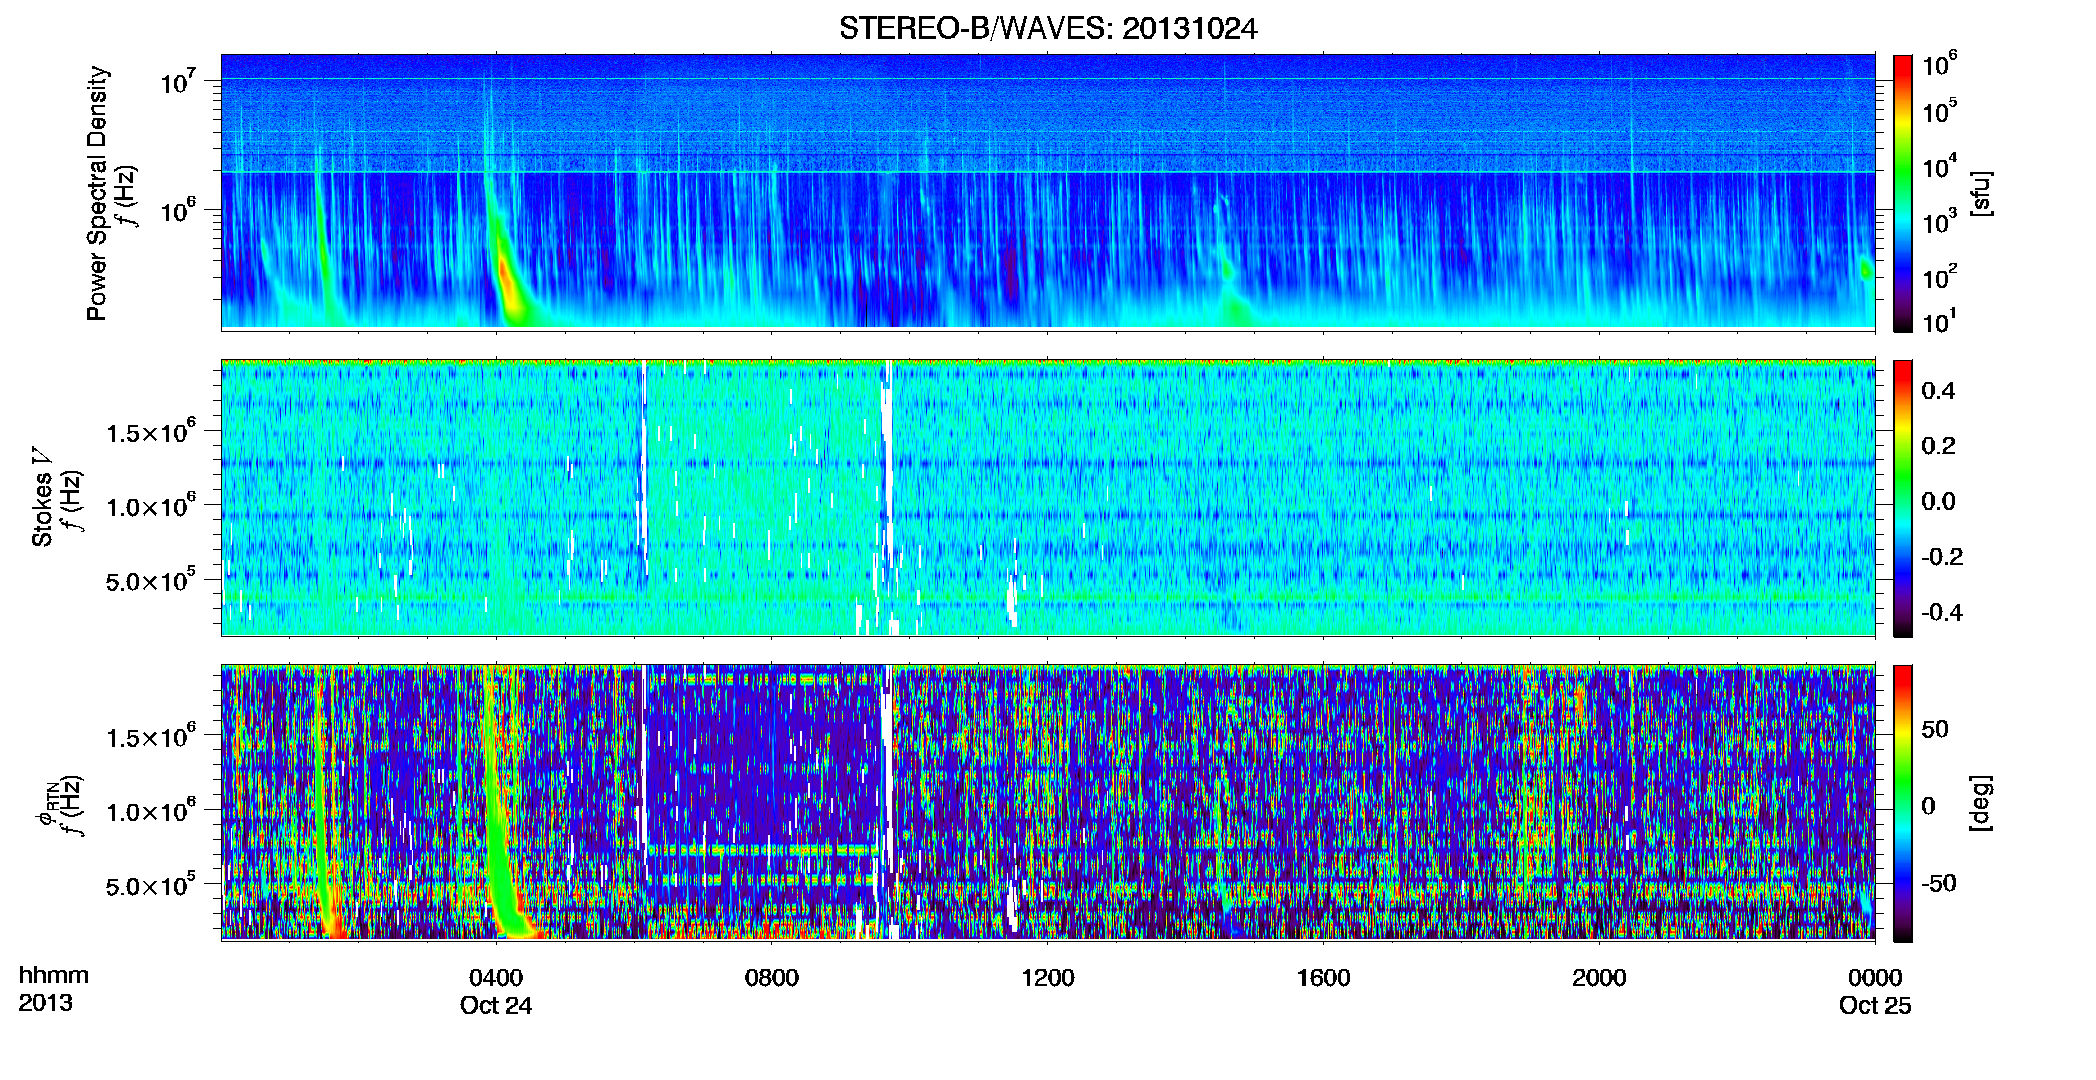Click the 0.4 Stokes colorbar tick label
2096x1080 pixels.
[1938, 391]
